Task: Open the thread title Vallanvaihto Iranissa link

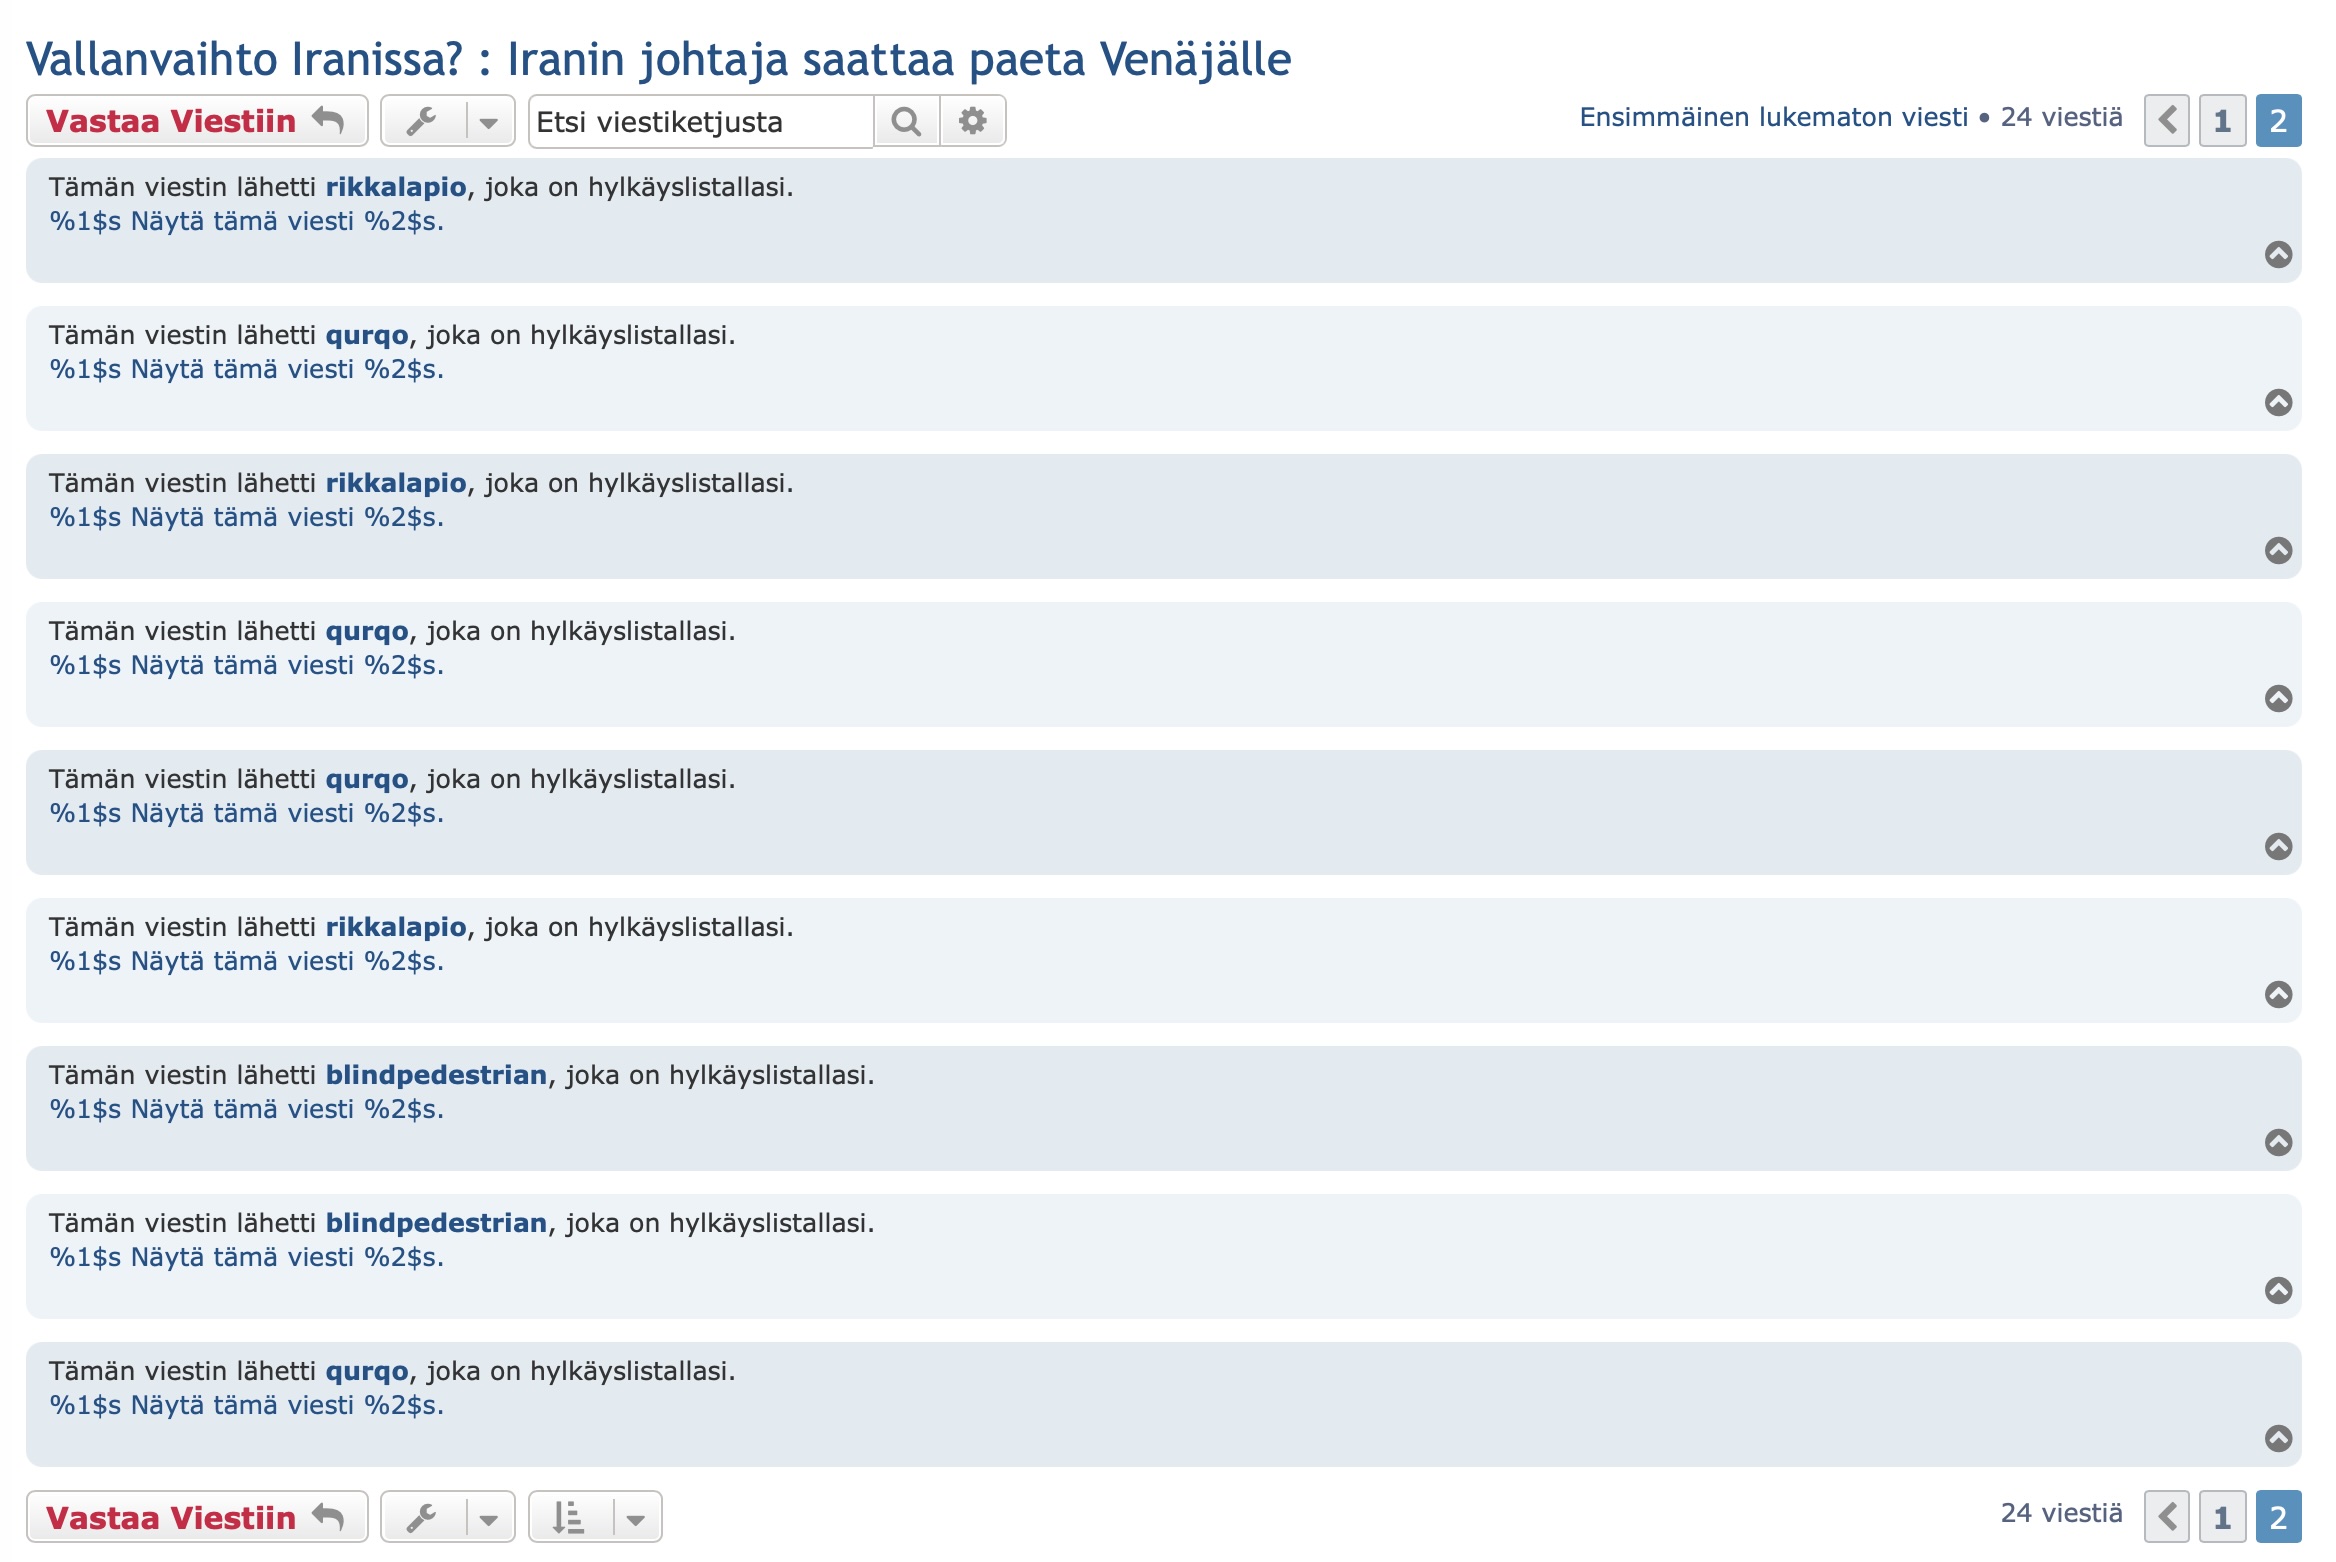Action: [658, 59]
